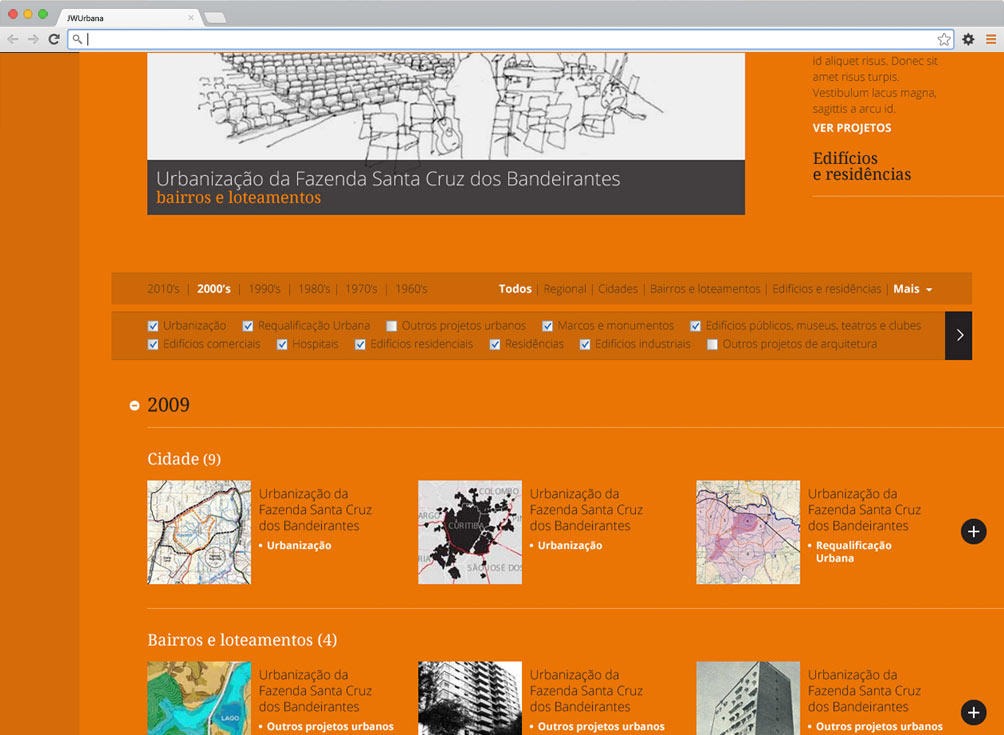
Task: Uncheck the Hospitais filter checkbox
Action: tap(283, 344)
